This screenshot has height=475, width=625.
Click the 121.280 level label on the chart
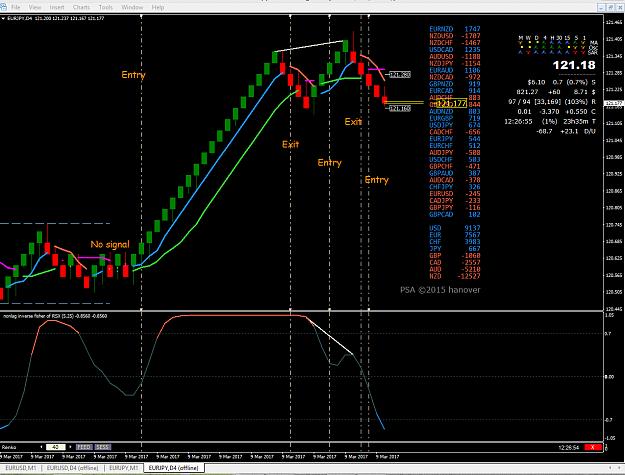(x=400, y=75)
